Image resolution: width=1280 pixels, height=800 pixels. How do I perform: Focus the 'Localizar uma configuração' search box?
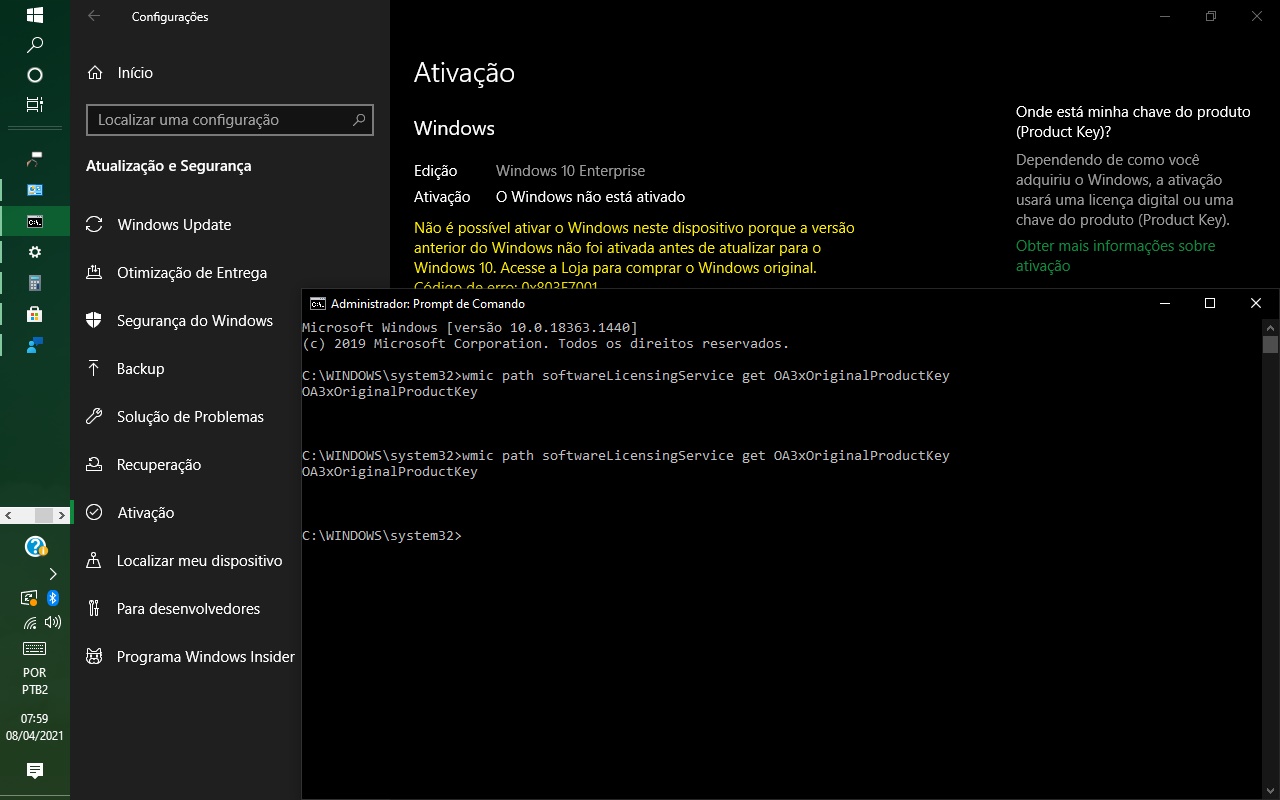230,120
